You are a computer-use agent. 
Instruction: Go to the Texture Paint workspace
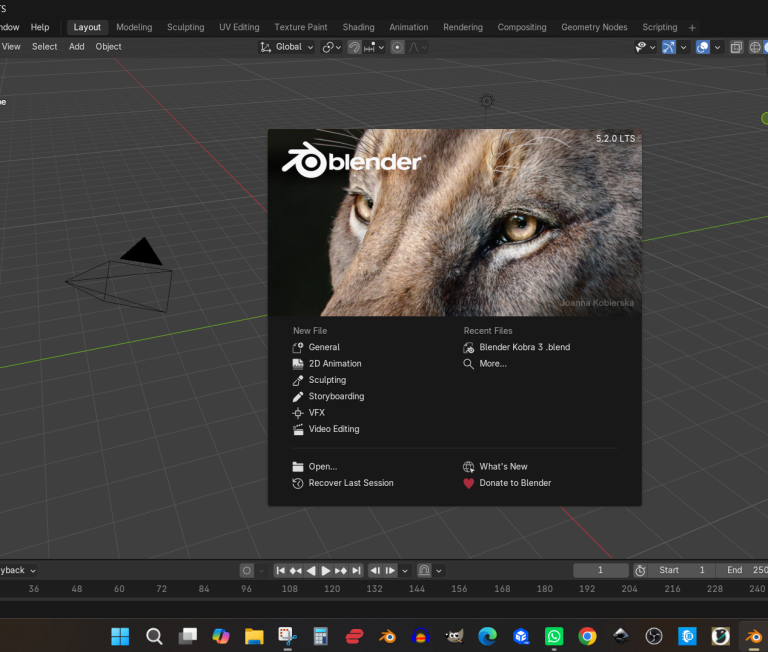point(301,27)
